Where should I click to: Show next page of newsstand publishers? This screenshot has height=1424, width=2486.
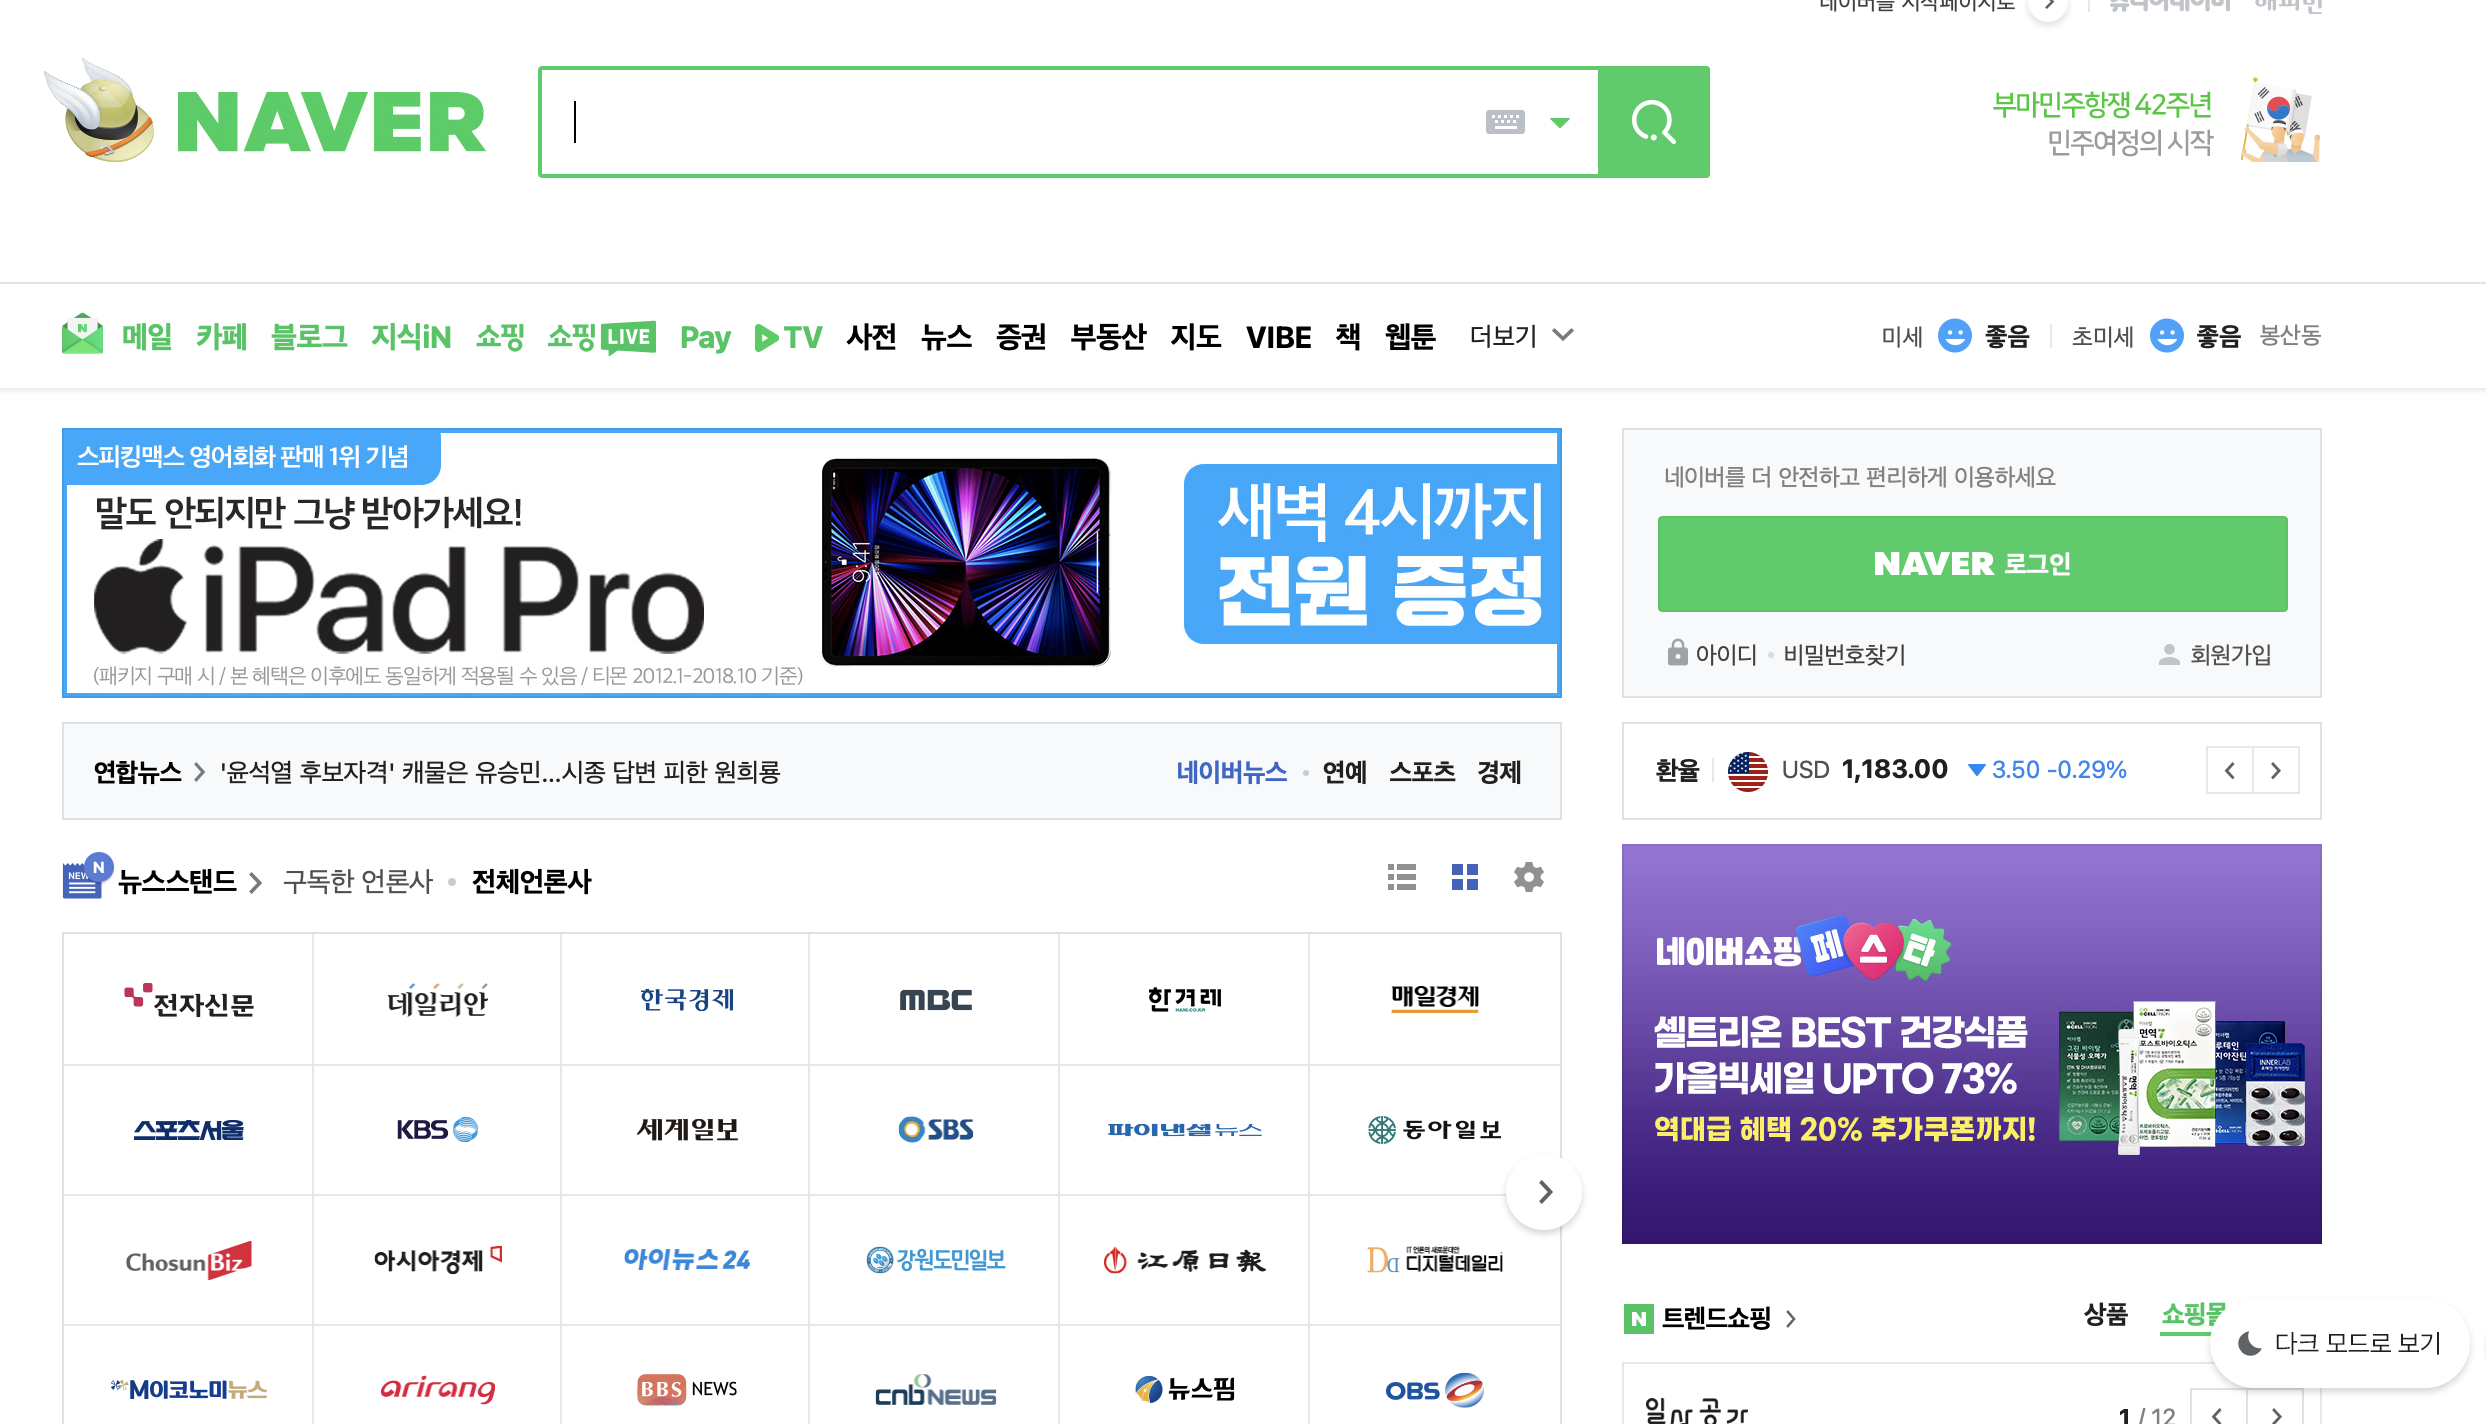[x=1545, y=1192]
